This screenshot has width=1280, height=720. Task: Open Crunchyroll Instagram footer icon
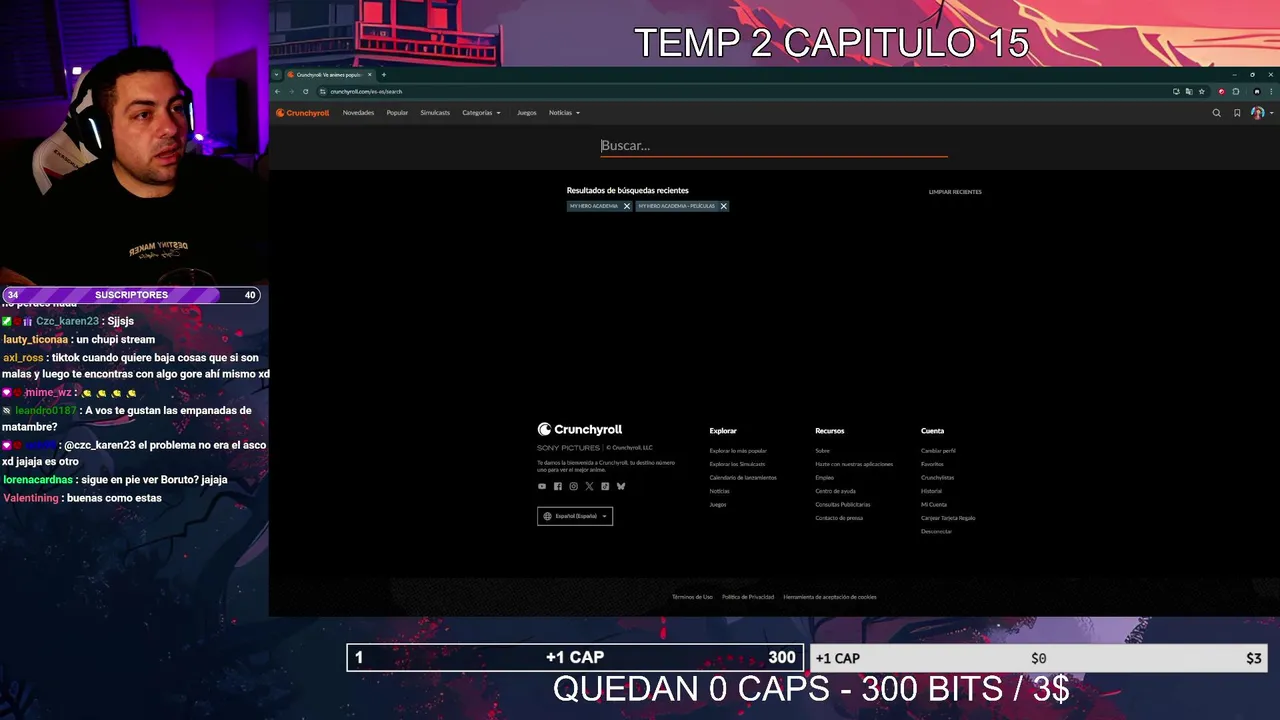coord(573,486)
